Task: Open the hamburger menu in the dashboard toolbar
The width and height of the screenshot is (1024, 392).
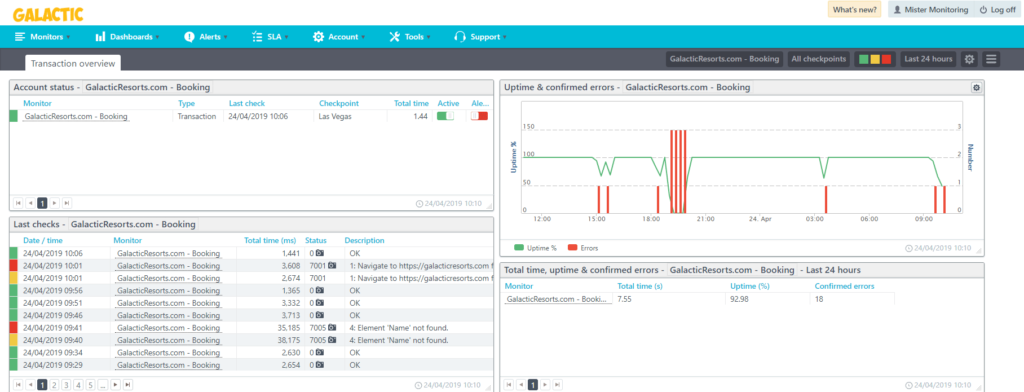Action: click(991, 59)
